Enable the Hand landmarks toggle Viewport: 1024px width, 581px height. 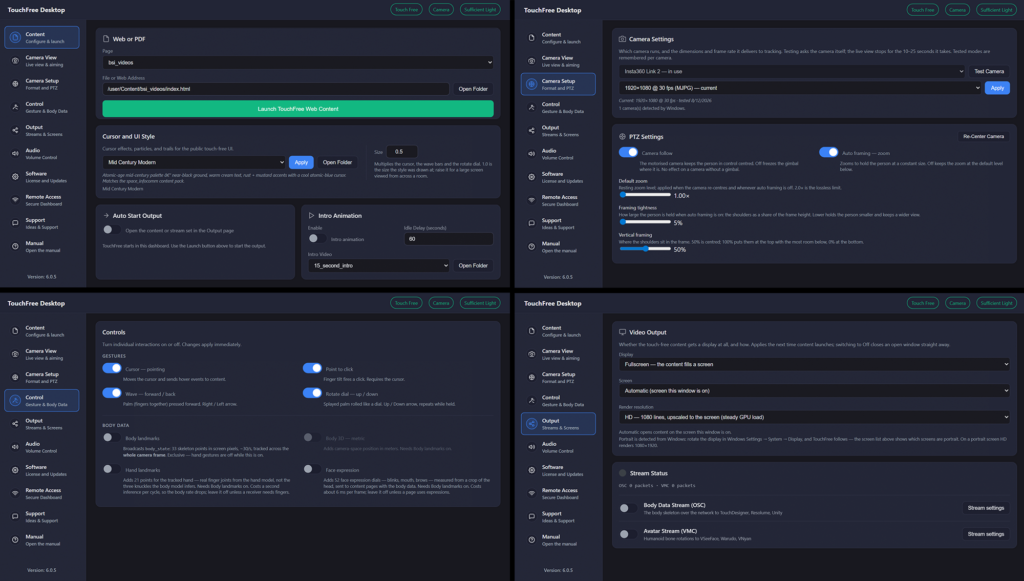111,469
